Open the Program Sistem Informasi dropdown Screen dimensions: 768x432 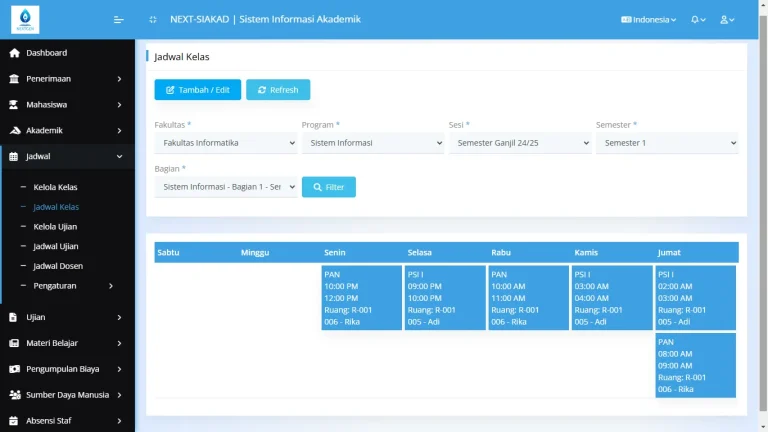[373, 143]
